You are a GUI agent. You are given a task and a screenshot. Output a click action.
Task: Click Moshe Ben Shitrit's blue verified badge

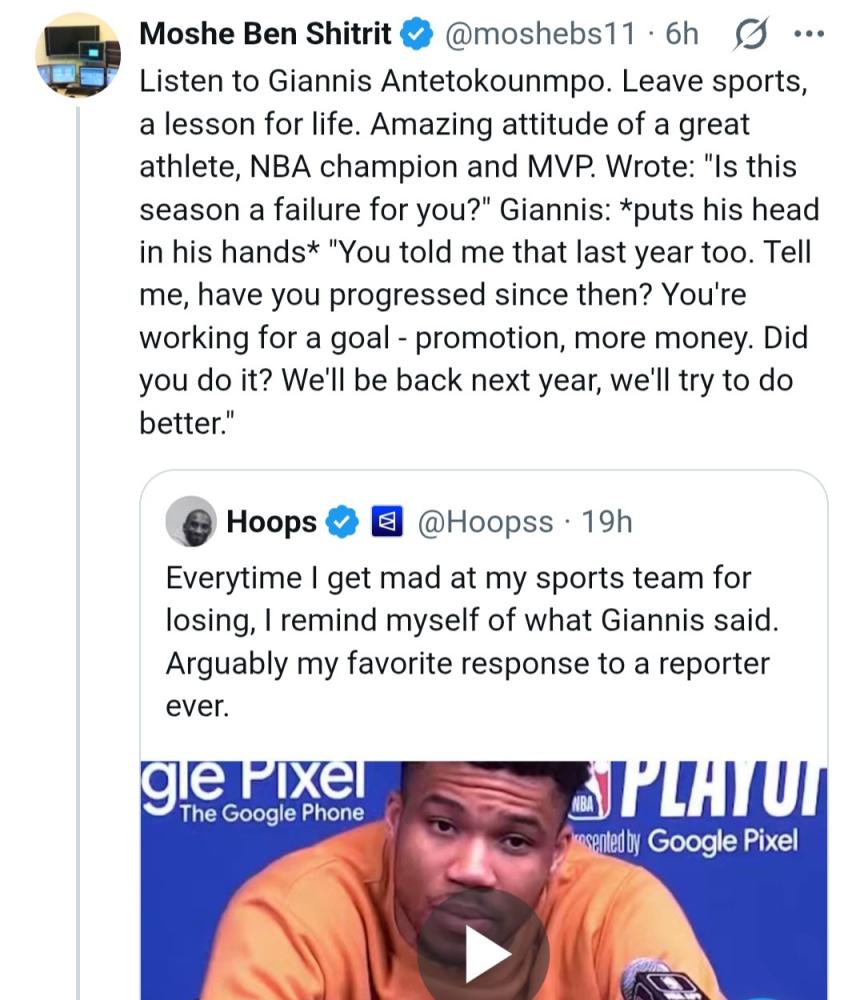413,35
